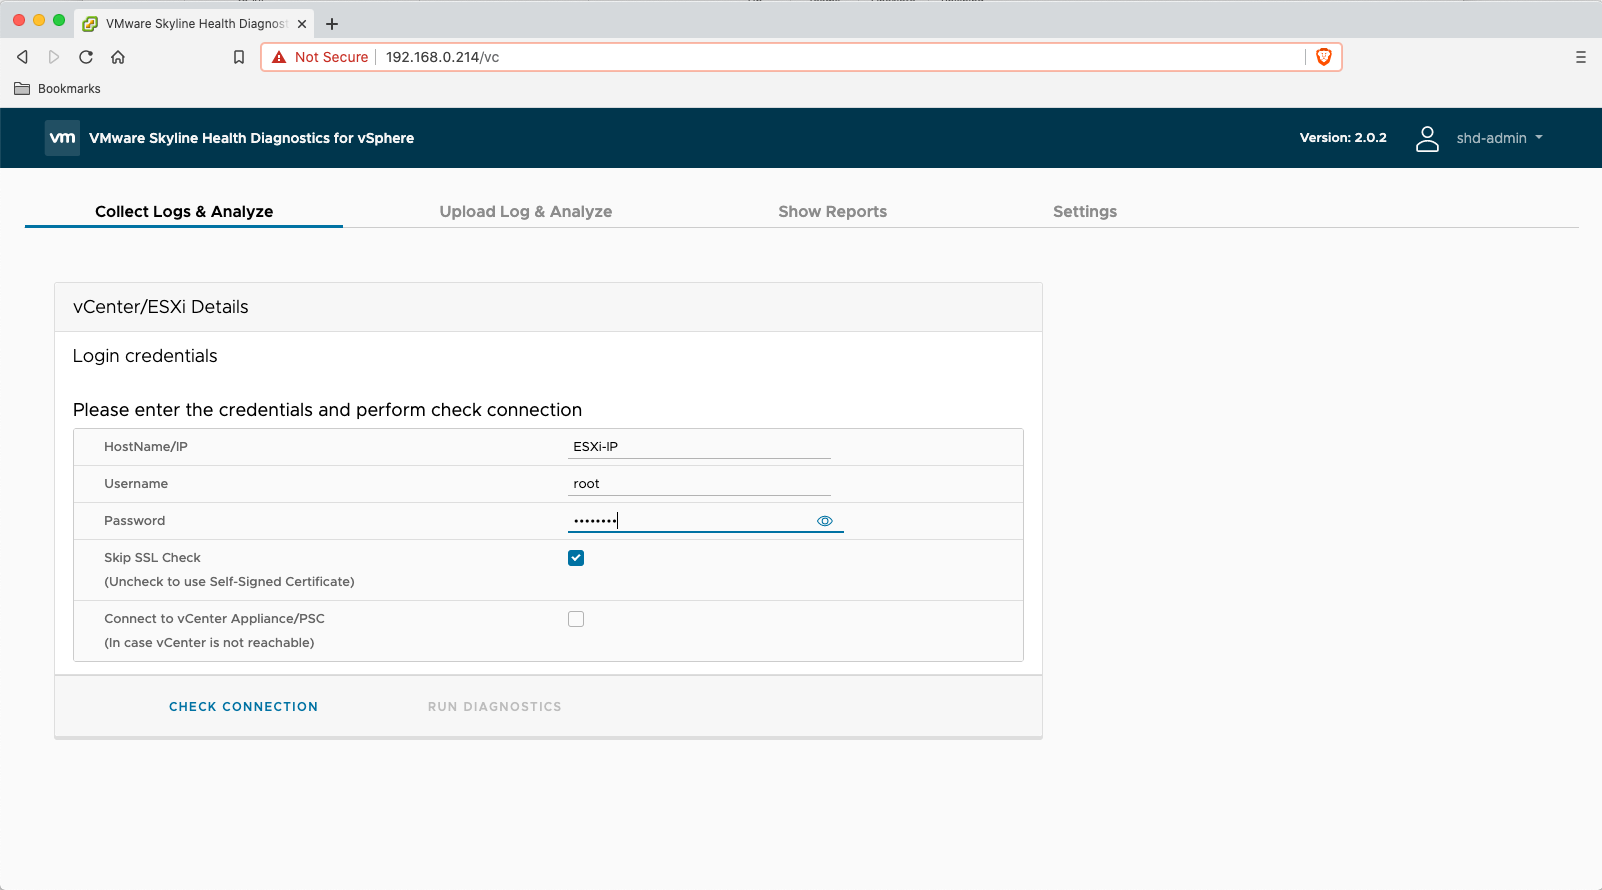This screenshot has height=890, width=1602.
Task: Close the VMware Skyline Health Diagnostics tab
Action: 302,24
